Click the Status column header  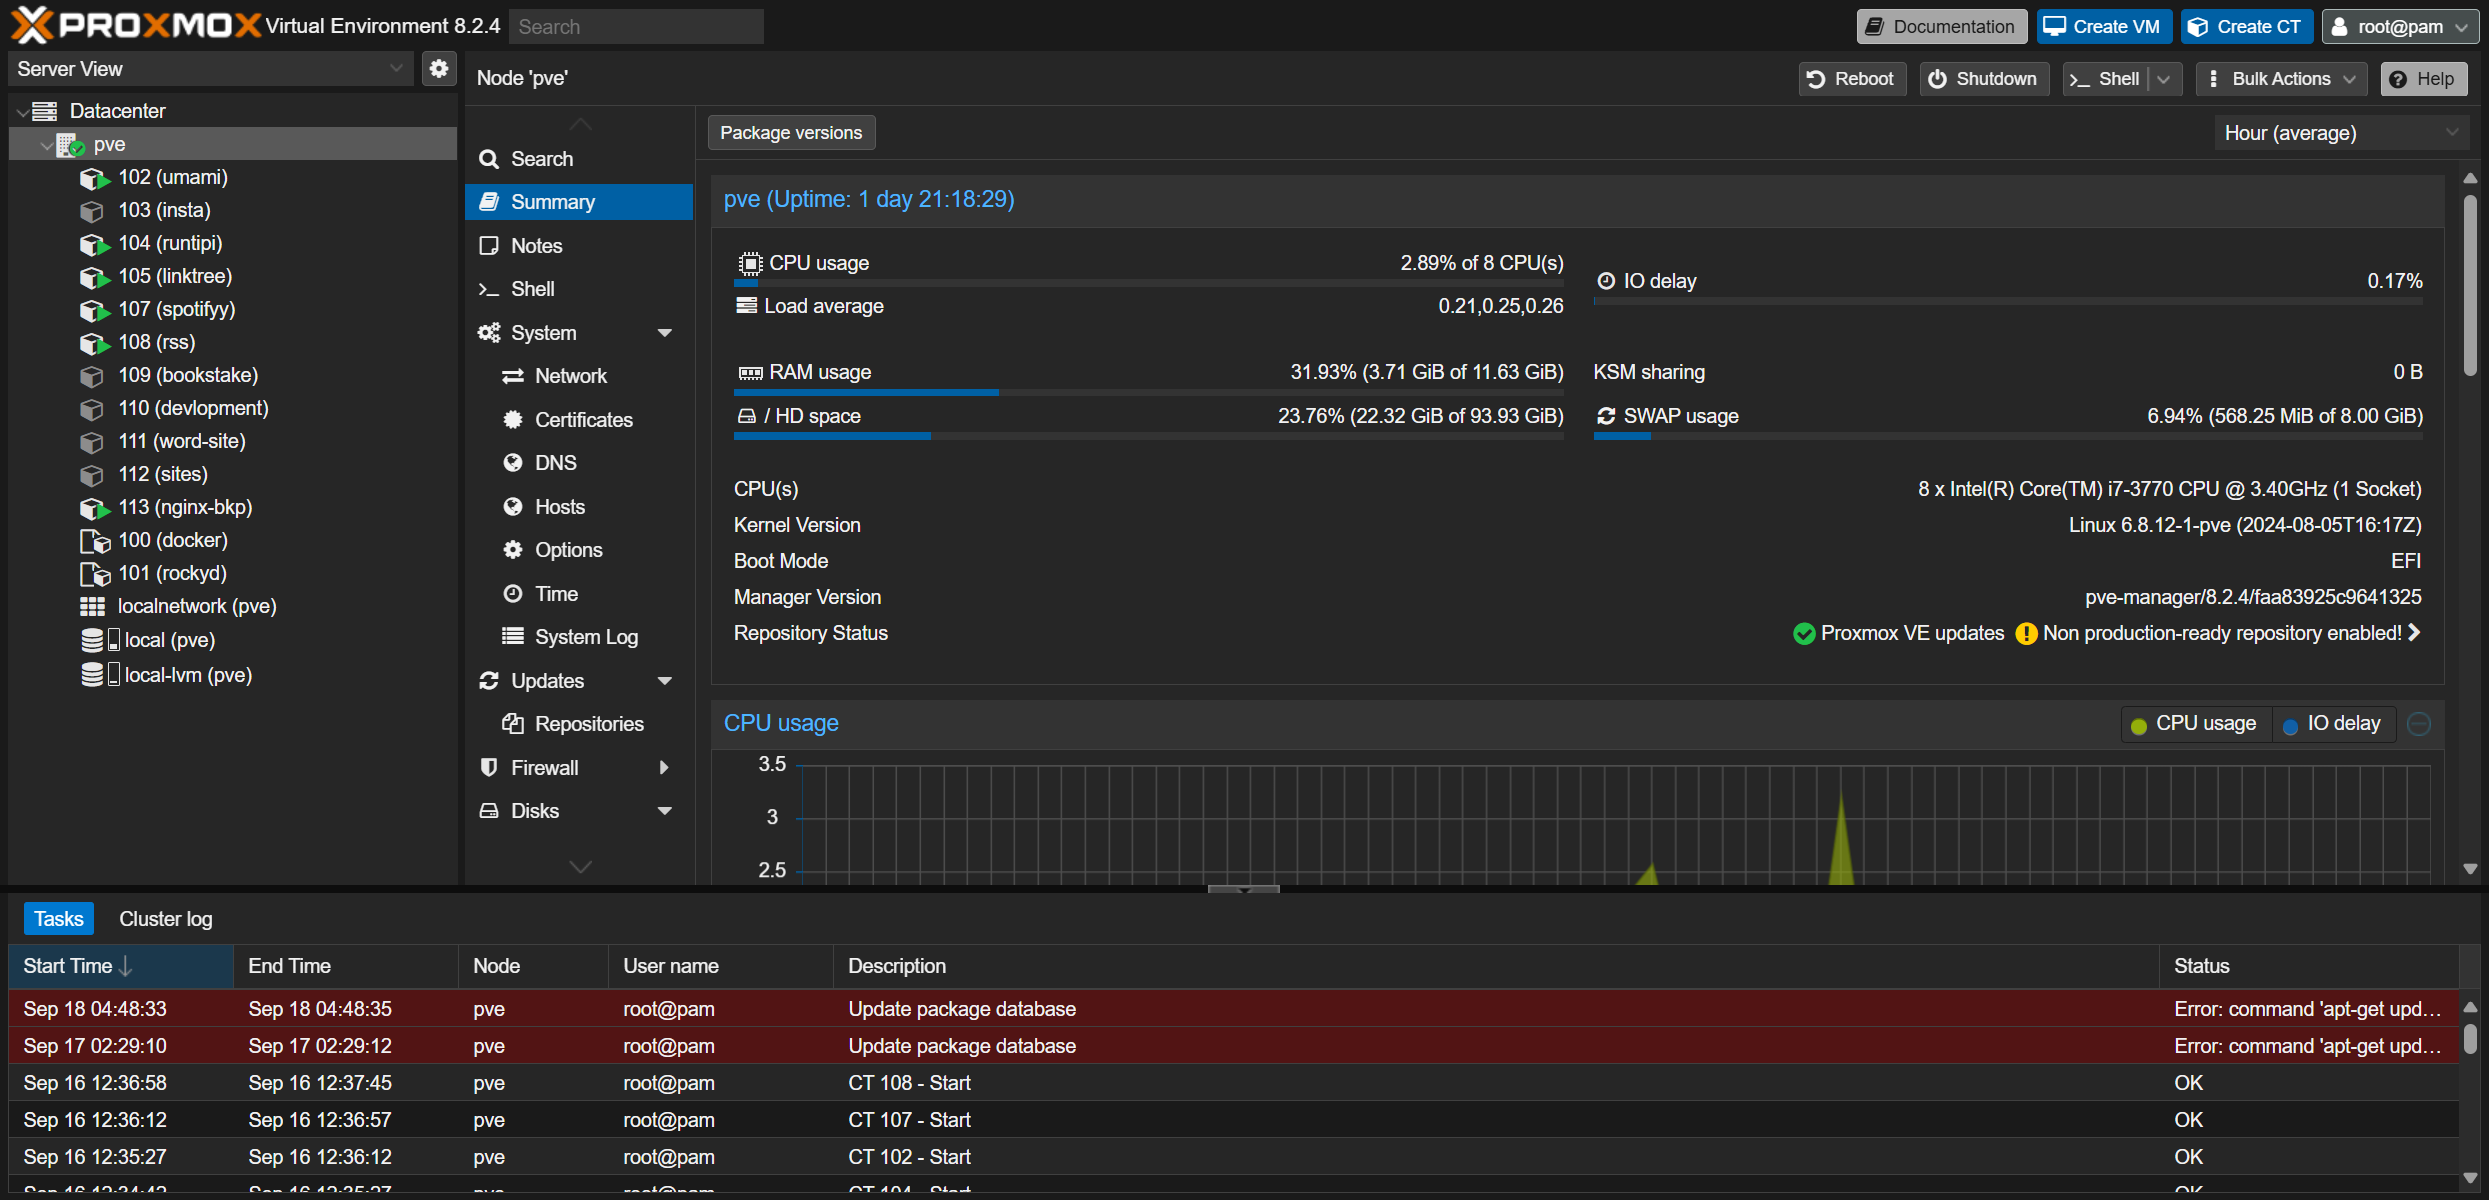(2308, 966)
